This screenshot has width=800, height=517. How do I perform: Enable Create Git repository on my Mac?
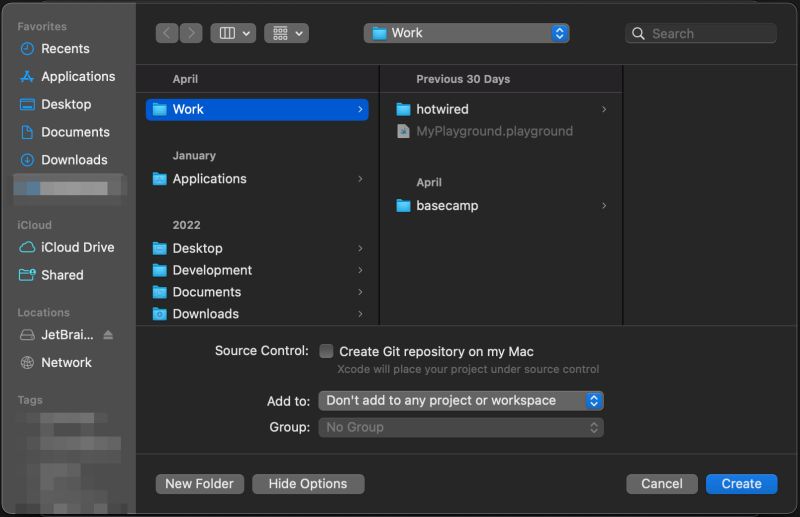[x=326, y=351]
